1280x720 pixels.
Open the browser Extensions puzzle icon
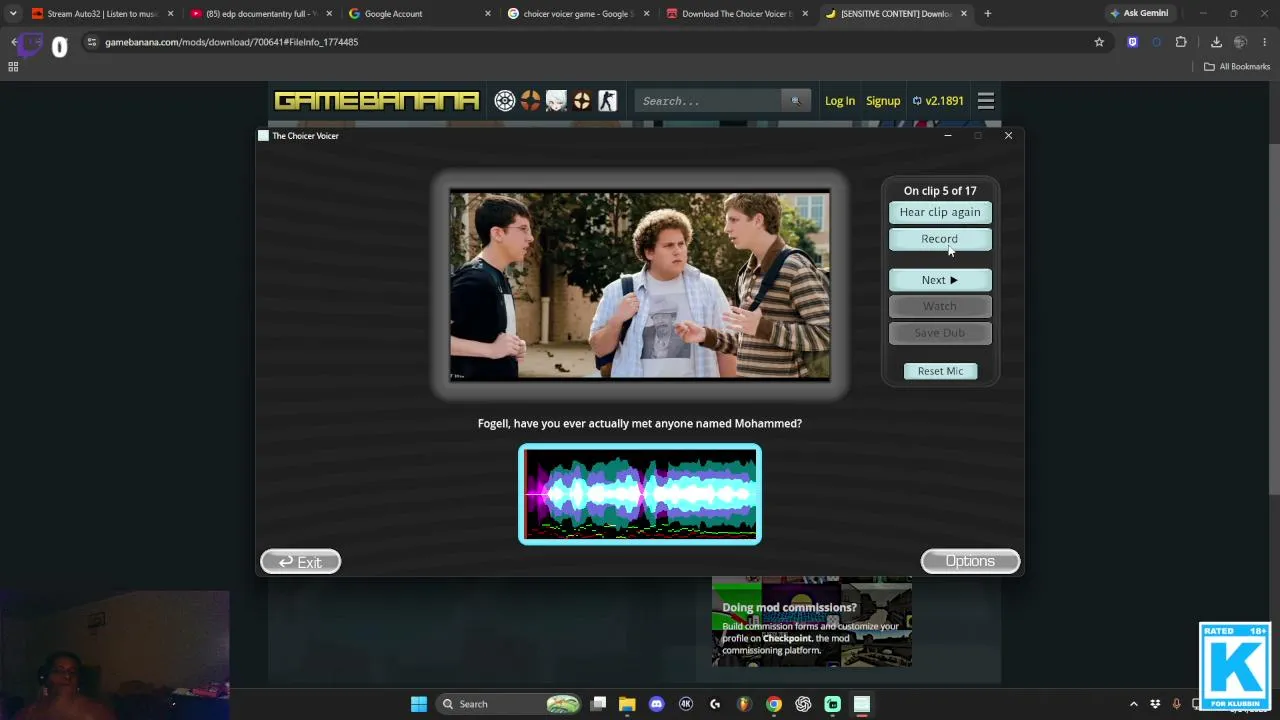(1181, 42)
